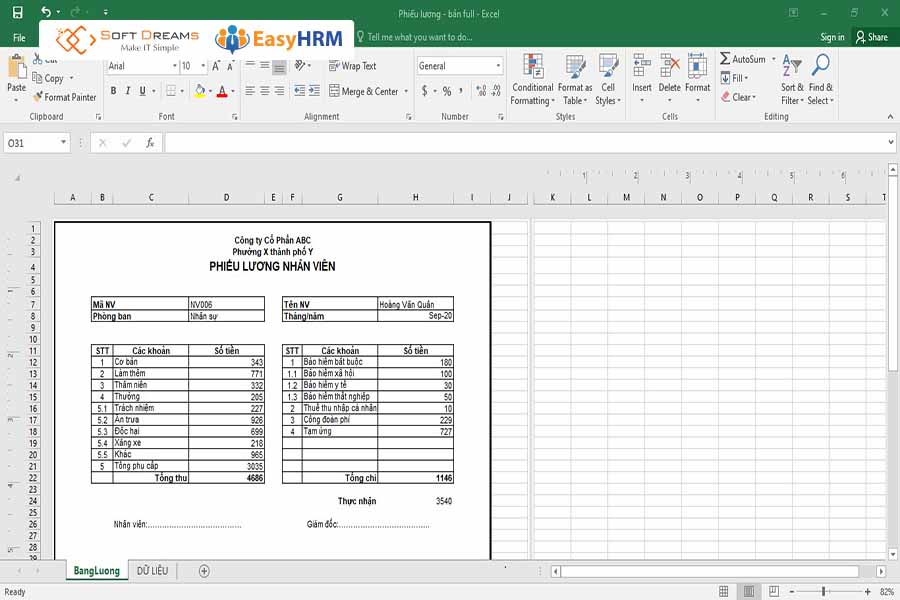Click Sign in
The height and width of the screenshot is (600, 900).
pos(832,37)
